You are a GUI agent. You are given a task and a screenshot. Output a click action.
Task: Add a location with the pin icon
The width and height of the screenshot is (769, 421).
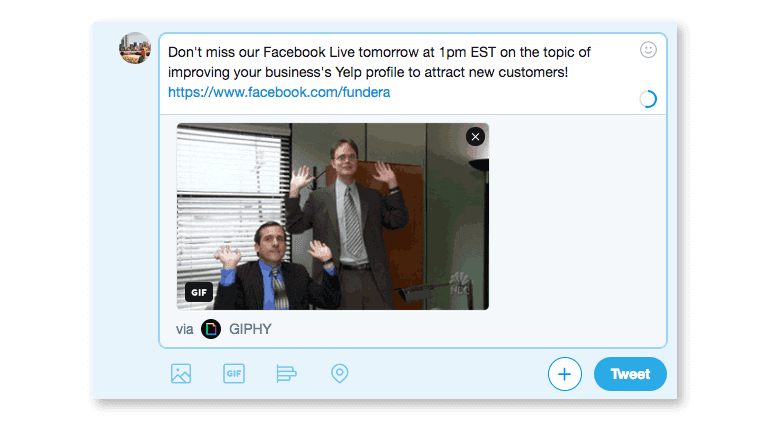tap(340, 374)
